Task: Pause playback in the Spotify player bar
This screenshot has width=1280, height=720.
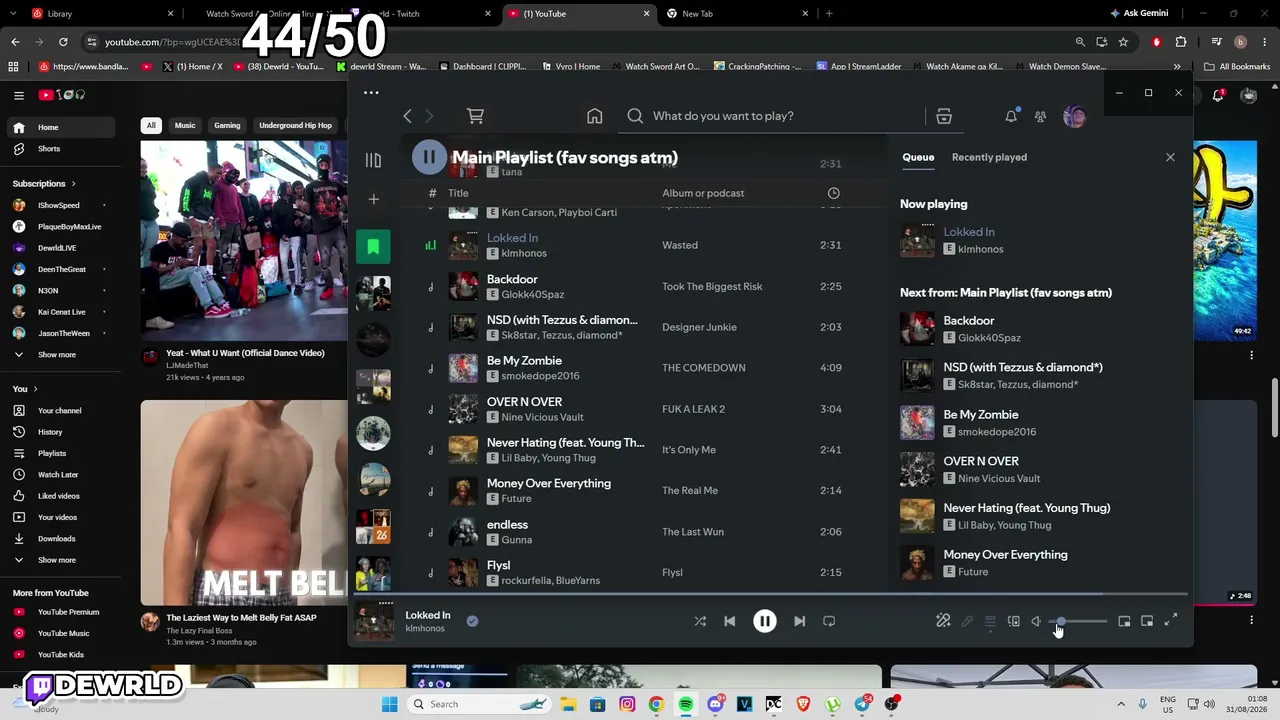Action: pos(764,621)
